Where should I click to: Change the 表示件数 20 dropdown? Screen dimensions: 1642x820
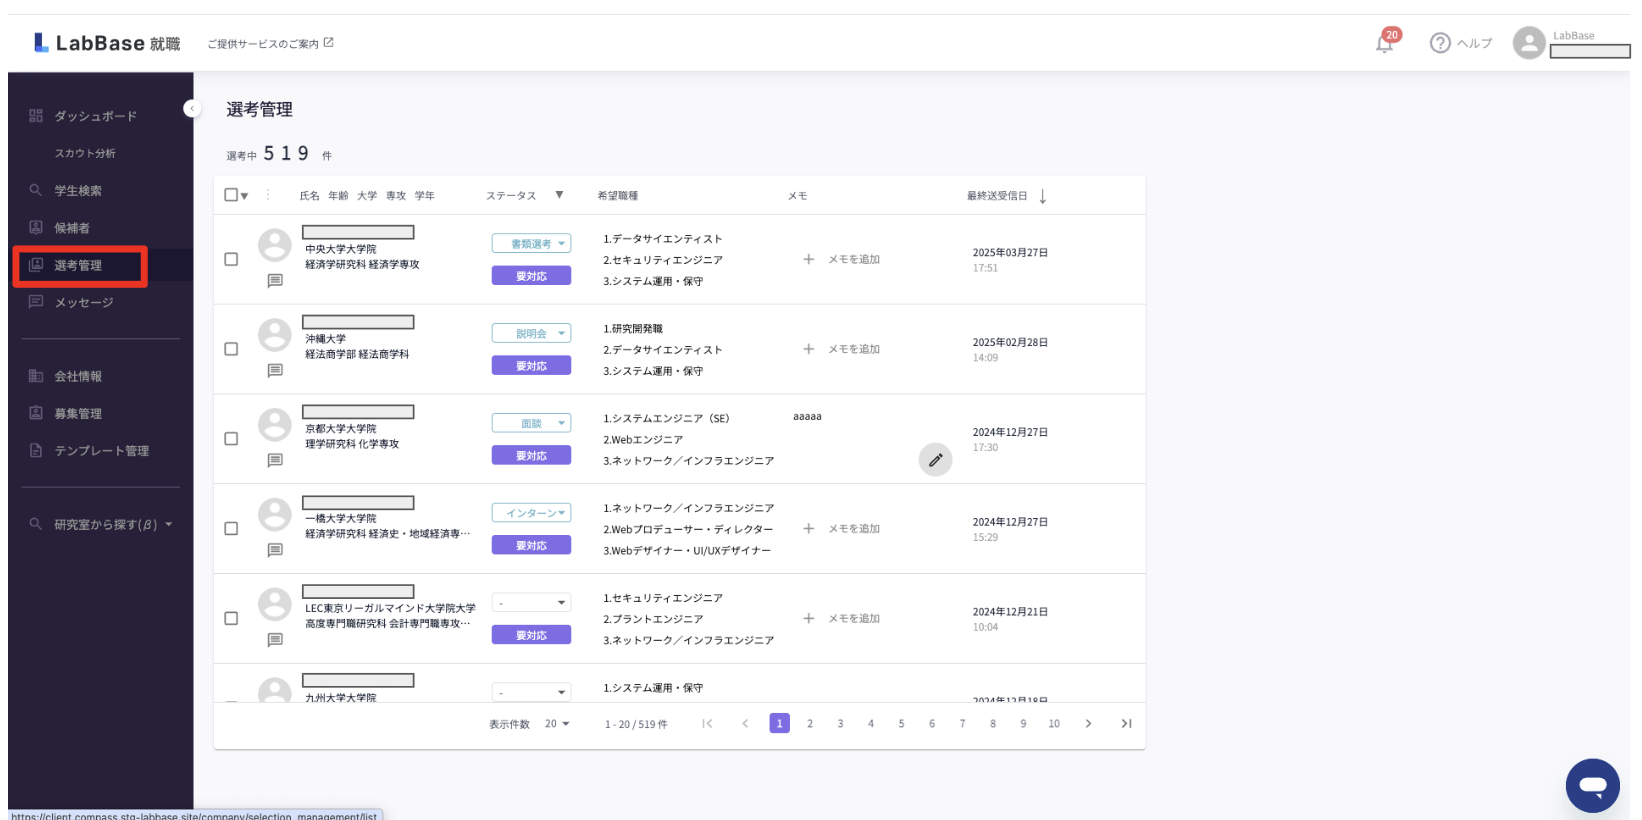point(557,724)
